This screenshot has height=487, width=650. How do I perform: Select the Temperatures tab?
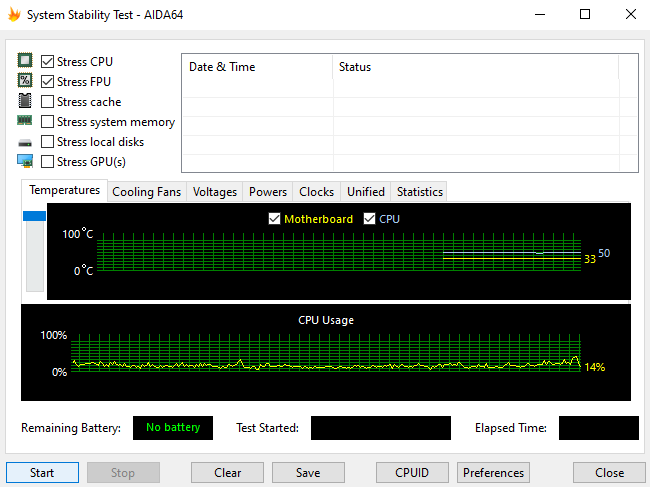point(65,190)
